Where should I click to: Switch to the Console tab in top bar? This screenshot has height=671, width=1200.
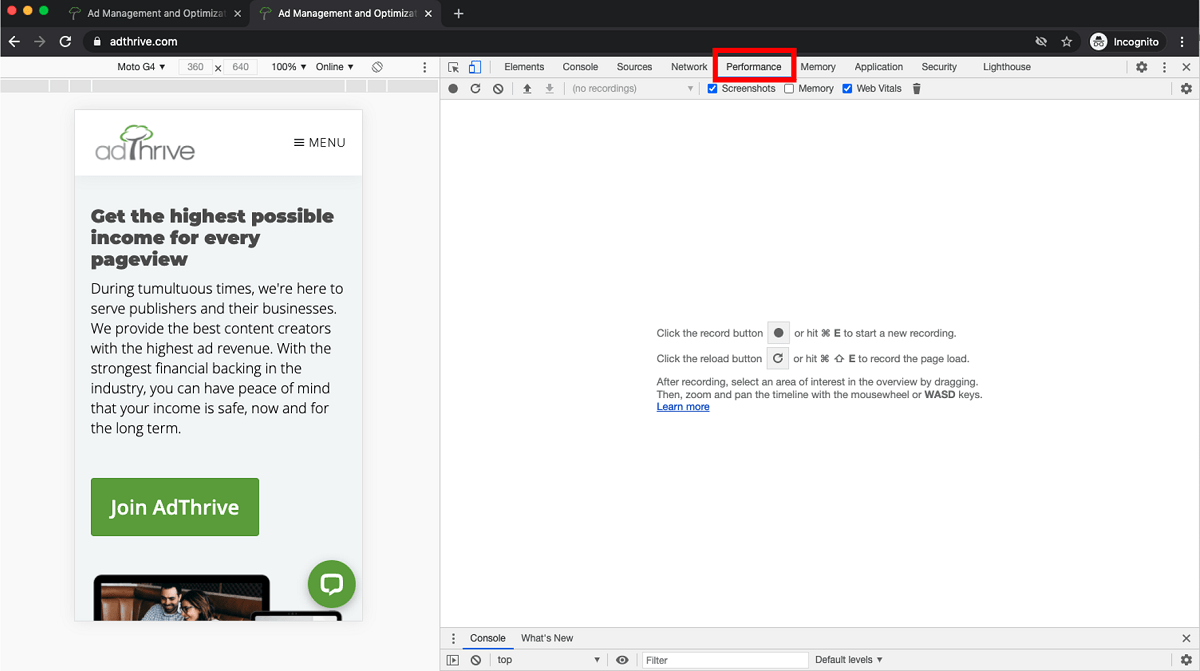(580, 67)
